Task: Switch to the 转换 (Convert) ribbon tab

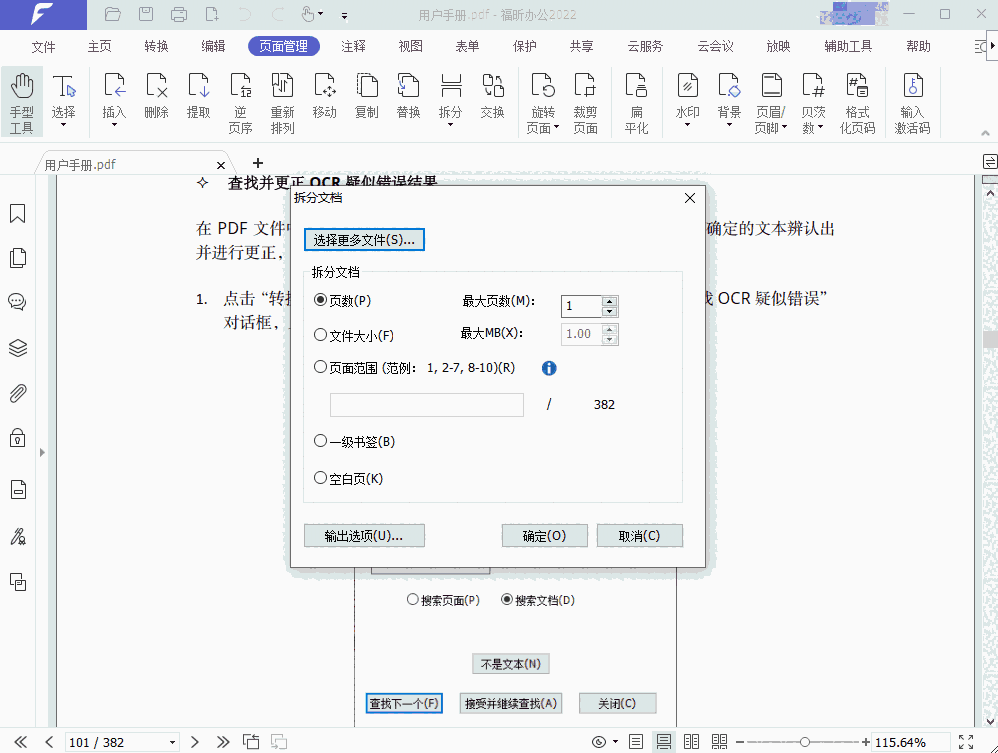Action: (156, 47)
